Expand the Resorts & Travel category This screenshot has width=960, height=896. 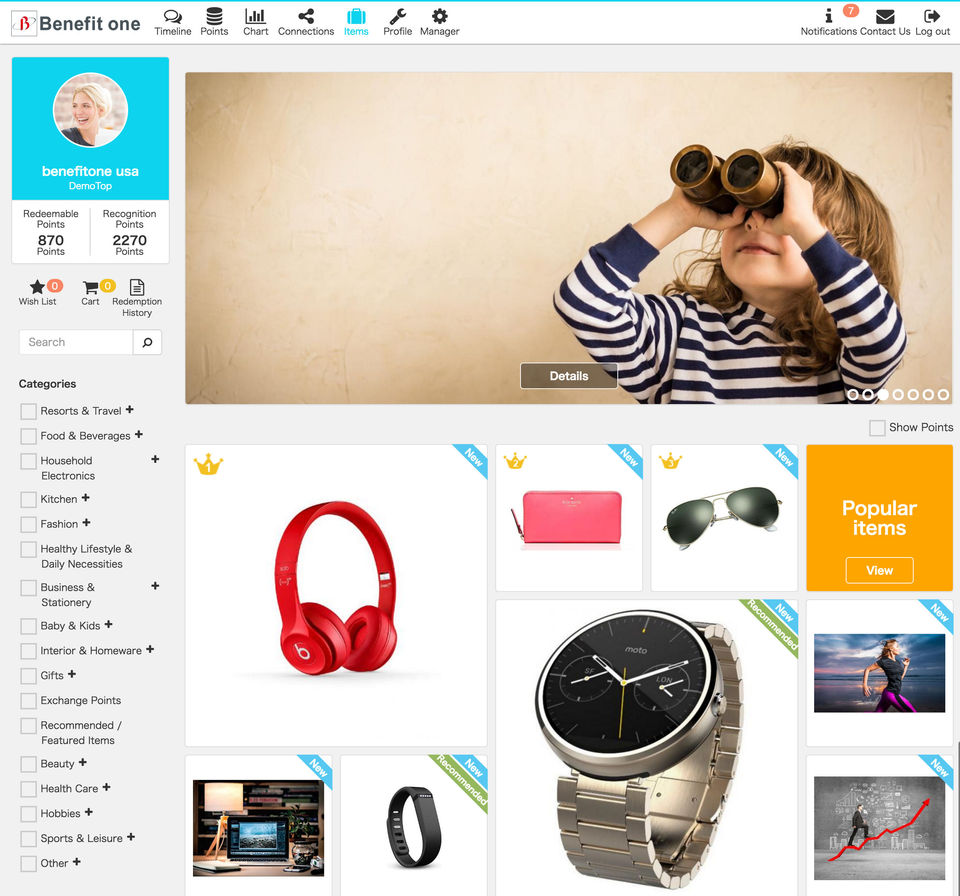click(130, 410)
